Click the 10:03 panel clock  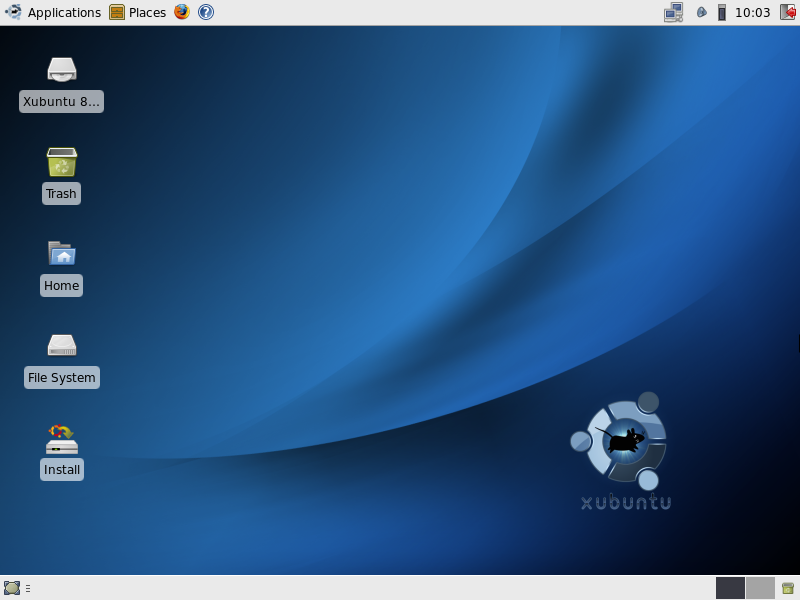point(752,12)
